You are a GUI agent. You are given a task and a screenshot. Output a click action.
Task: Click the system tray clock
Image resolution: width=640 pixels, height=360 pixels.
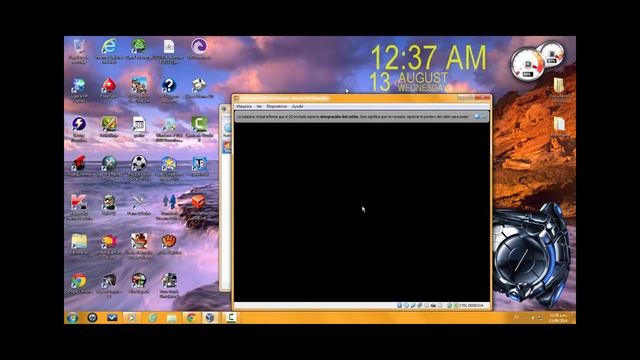click(x=558, y=318)
